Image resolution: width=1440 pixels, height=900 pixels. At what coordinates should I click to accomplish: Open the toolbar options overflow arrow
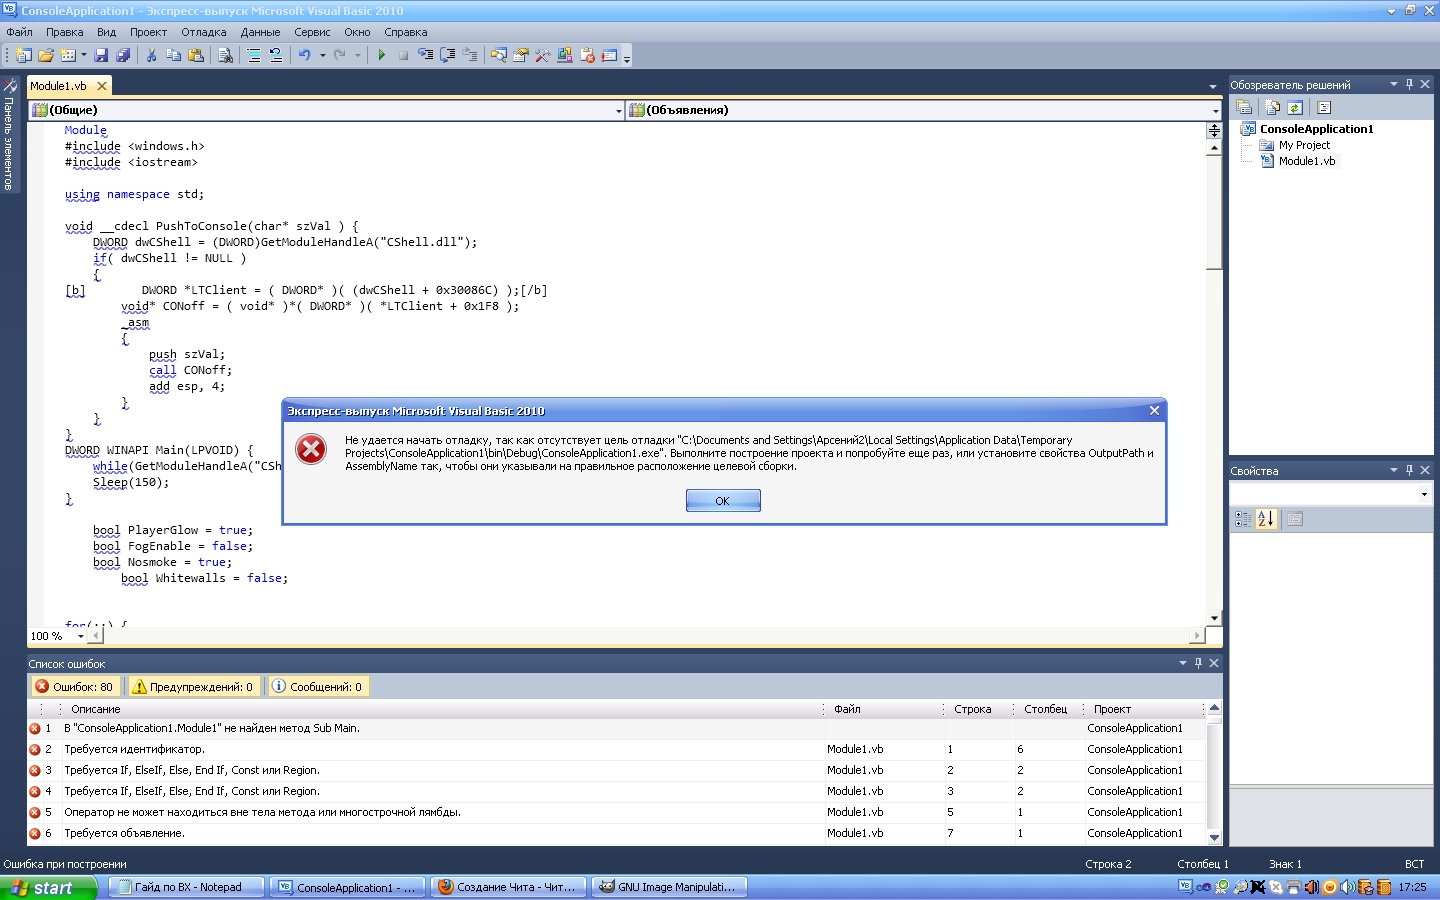pos(627,58)
